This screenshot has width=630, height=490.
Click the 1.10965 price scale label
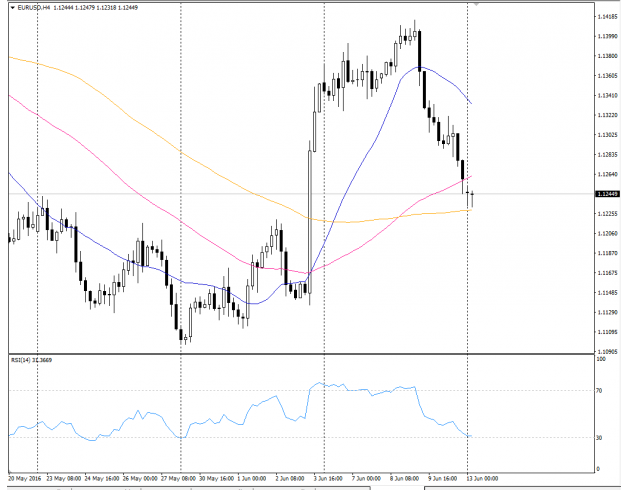[605, 351]
